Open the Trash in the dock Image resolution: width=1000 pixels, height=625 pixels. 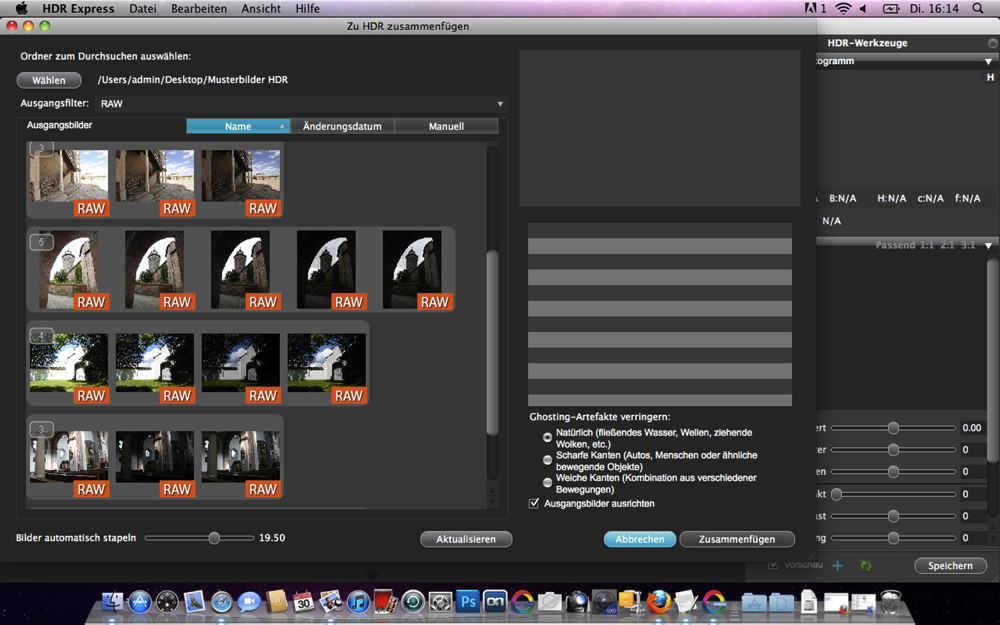[890, 601]
